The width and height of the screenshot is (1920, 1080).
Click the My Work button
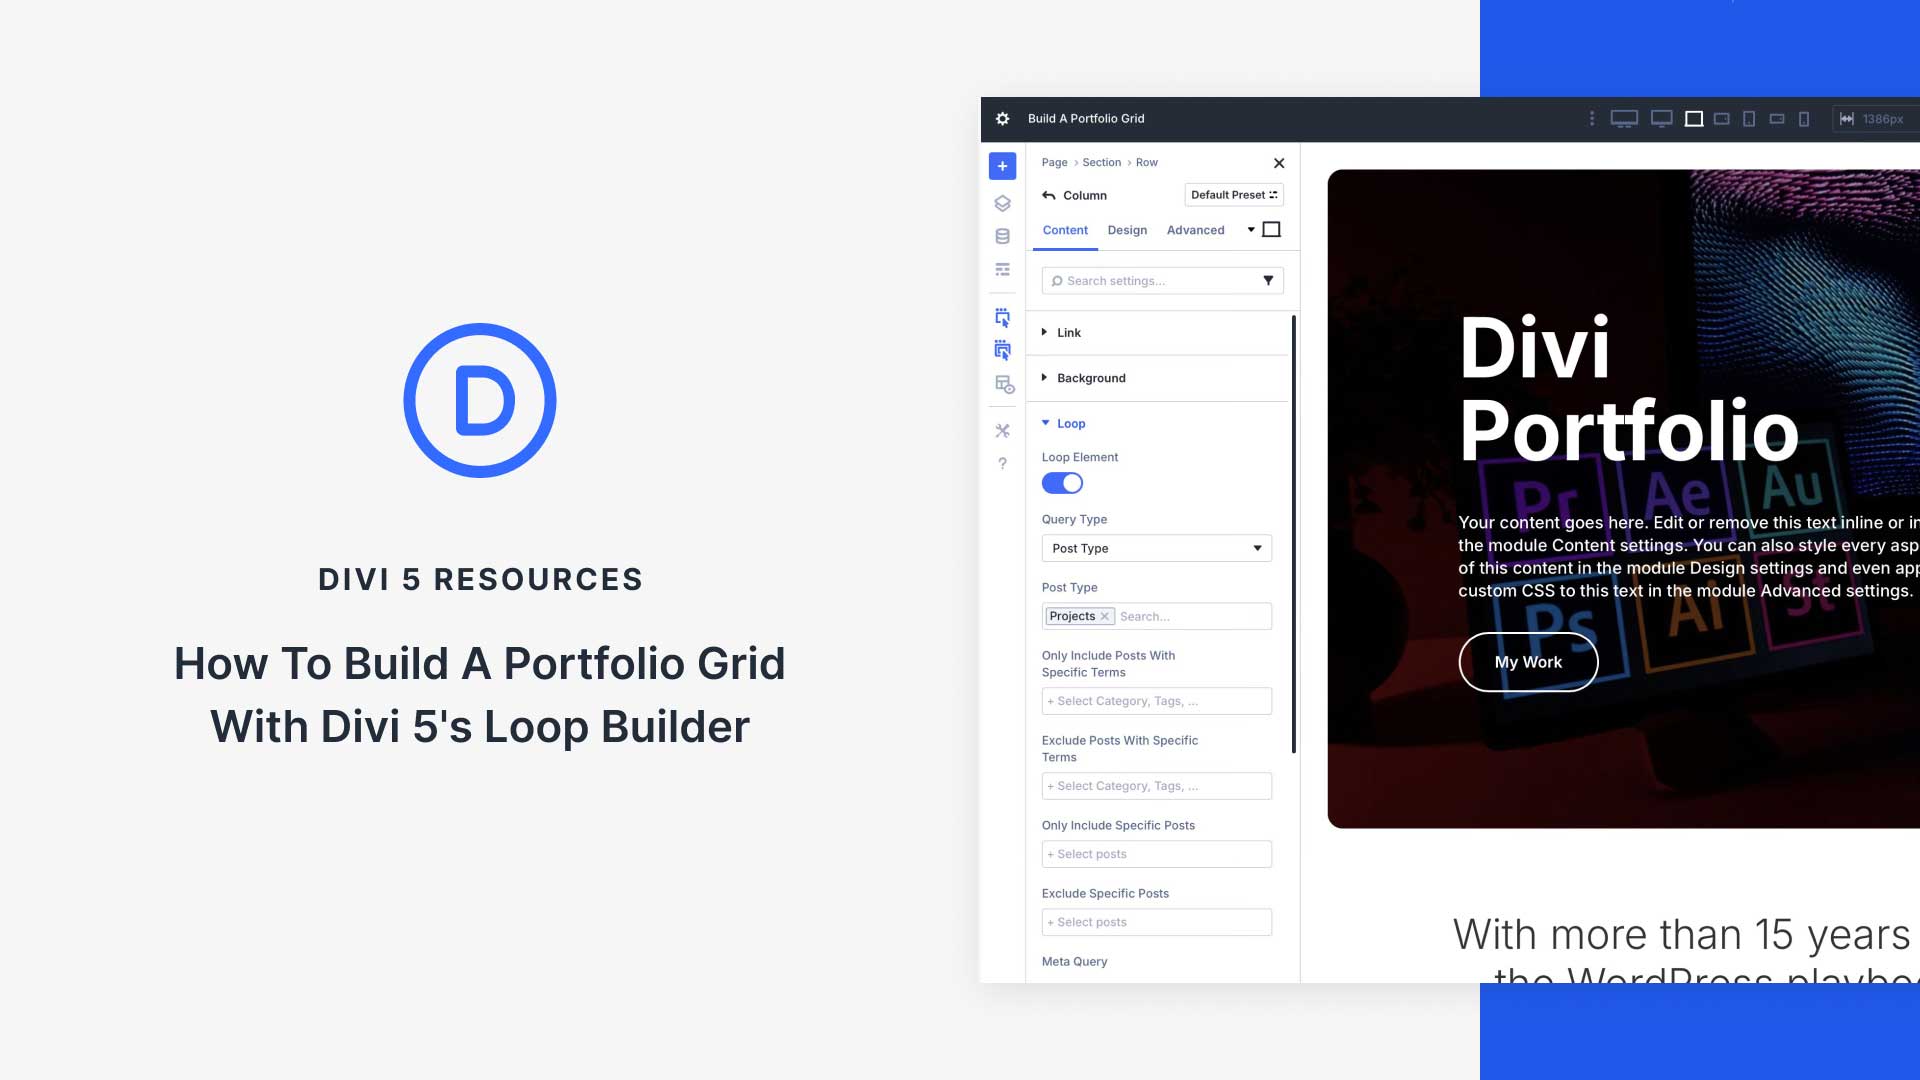coord(1528,662)
